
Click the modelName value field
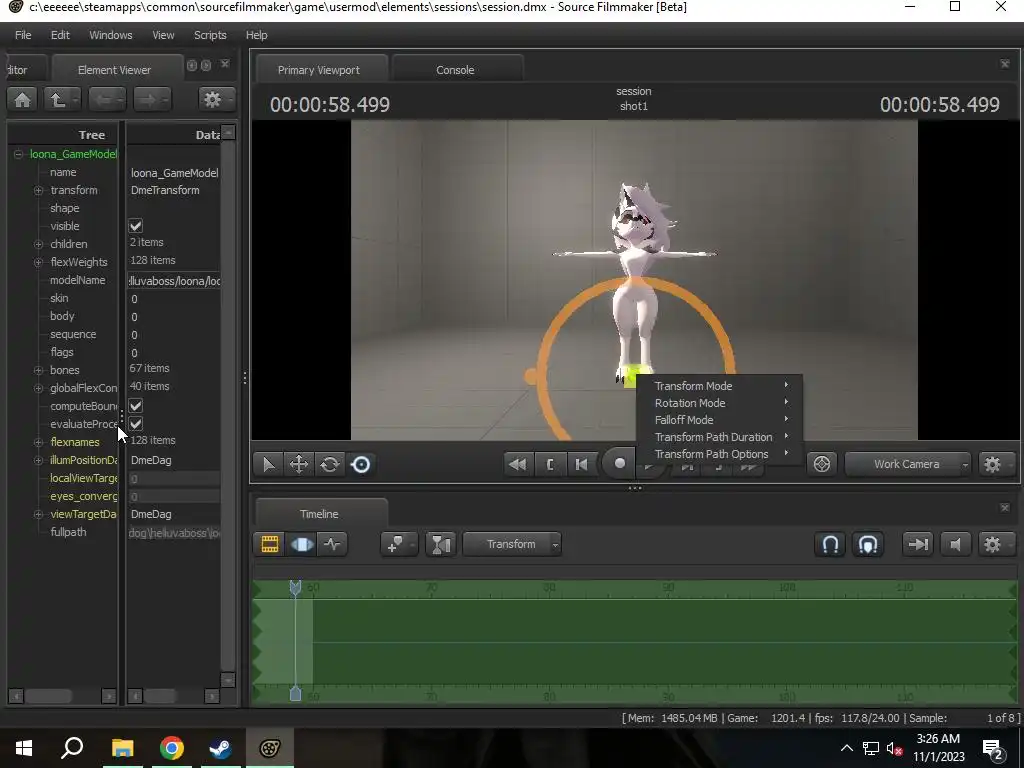point(174,281)
